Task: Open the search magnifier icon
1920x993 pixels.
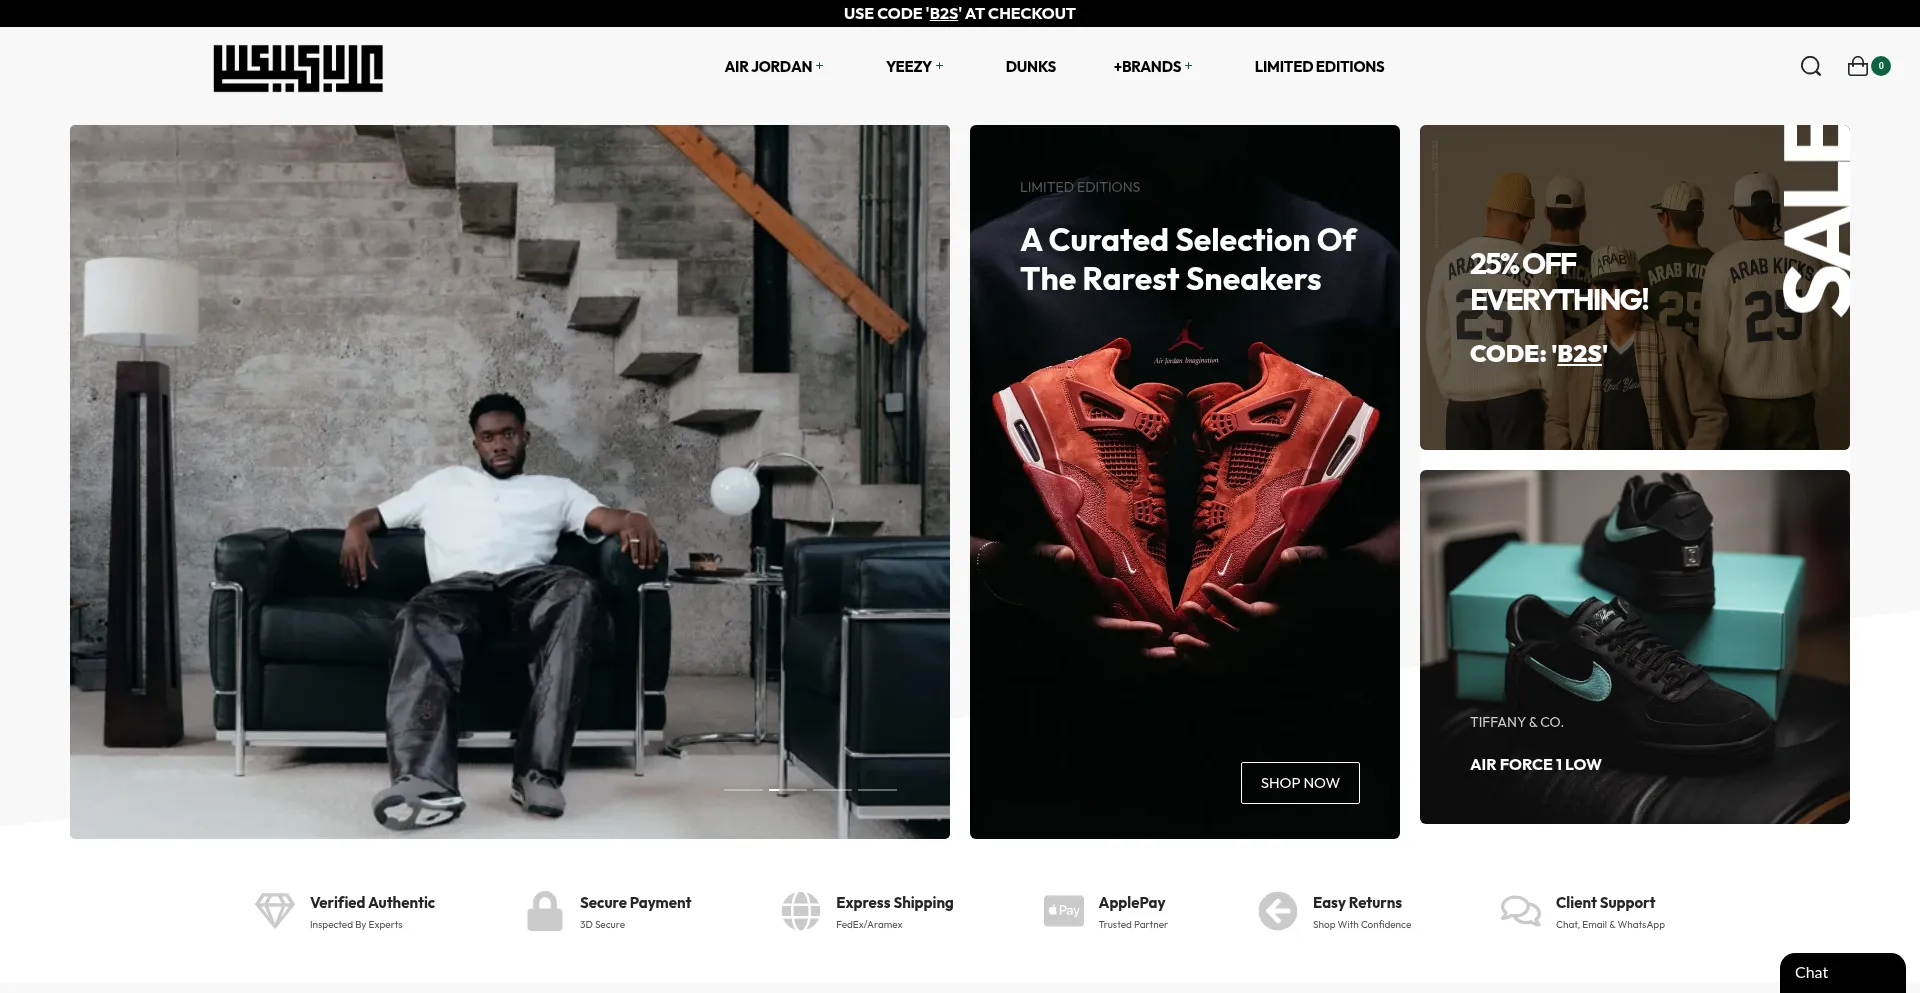Action: (x=1810, y=66)
